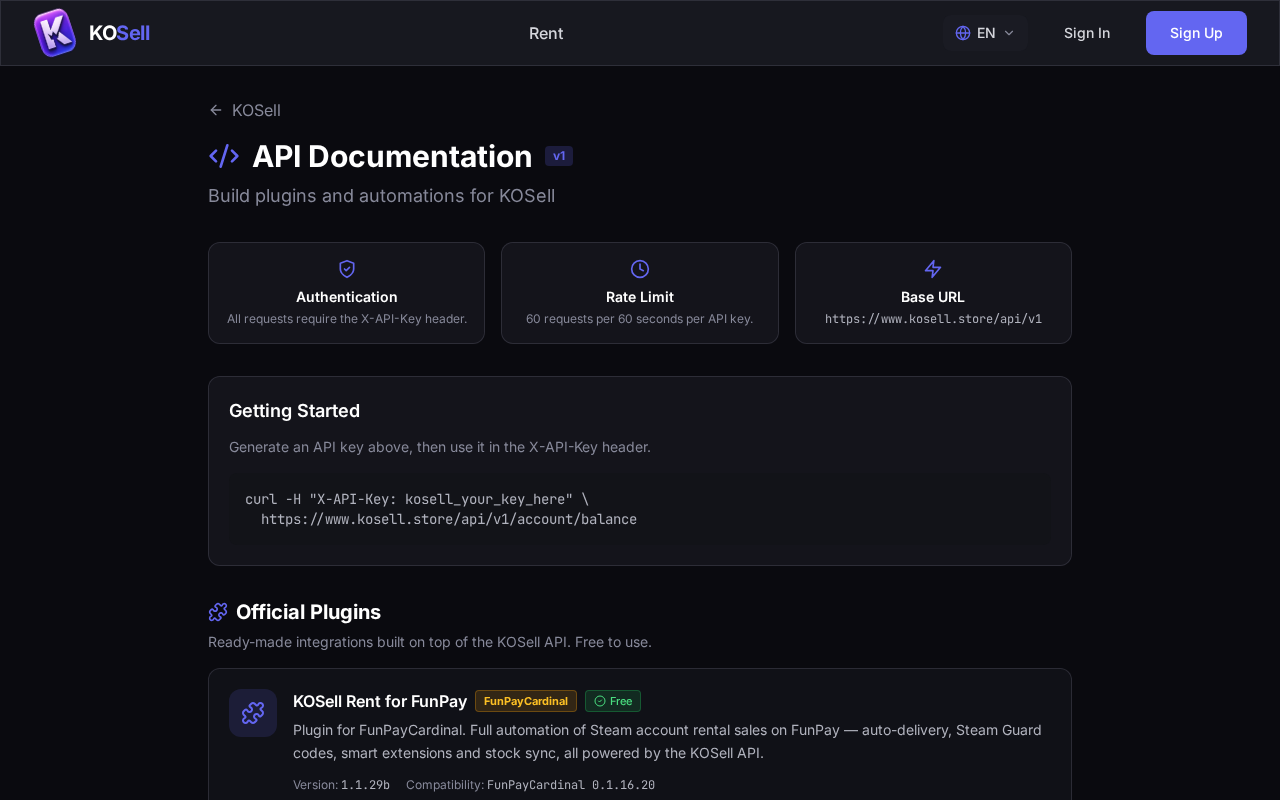The image size is (1280, 800).
Task: Click the version 1.1.29b text
Action: (x=365, y=785)
